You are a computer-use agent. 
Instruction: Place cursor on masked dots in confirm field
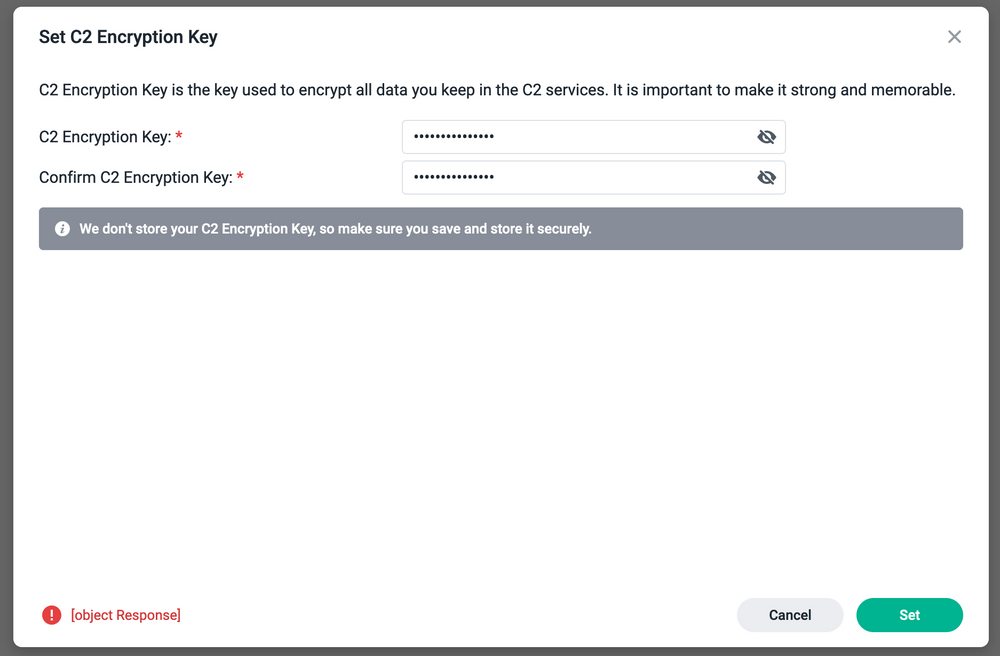(x=453, y=177)
